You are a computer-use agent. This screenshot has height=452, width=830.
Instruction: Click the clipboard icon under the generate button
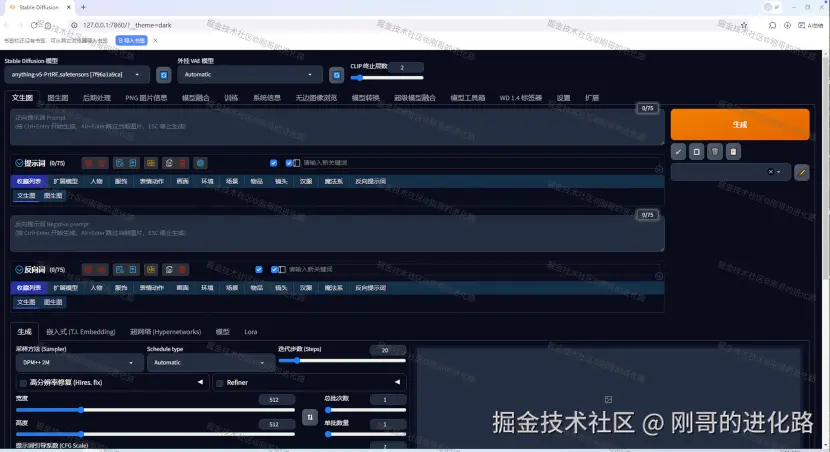pyautogui.click(x=733, y=152)
